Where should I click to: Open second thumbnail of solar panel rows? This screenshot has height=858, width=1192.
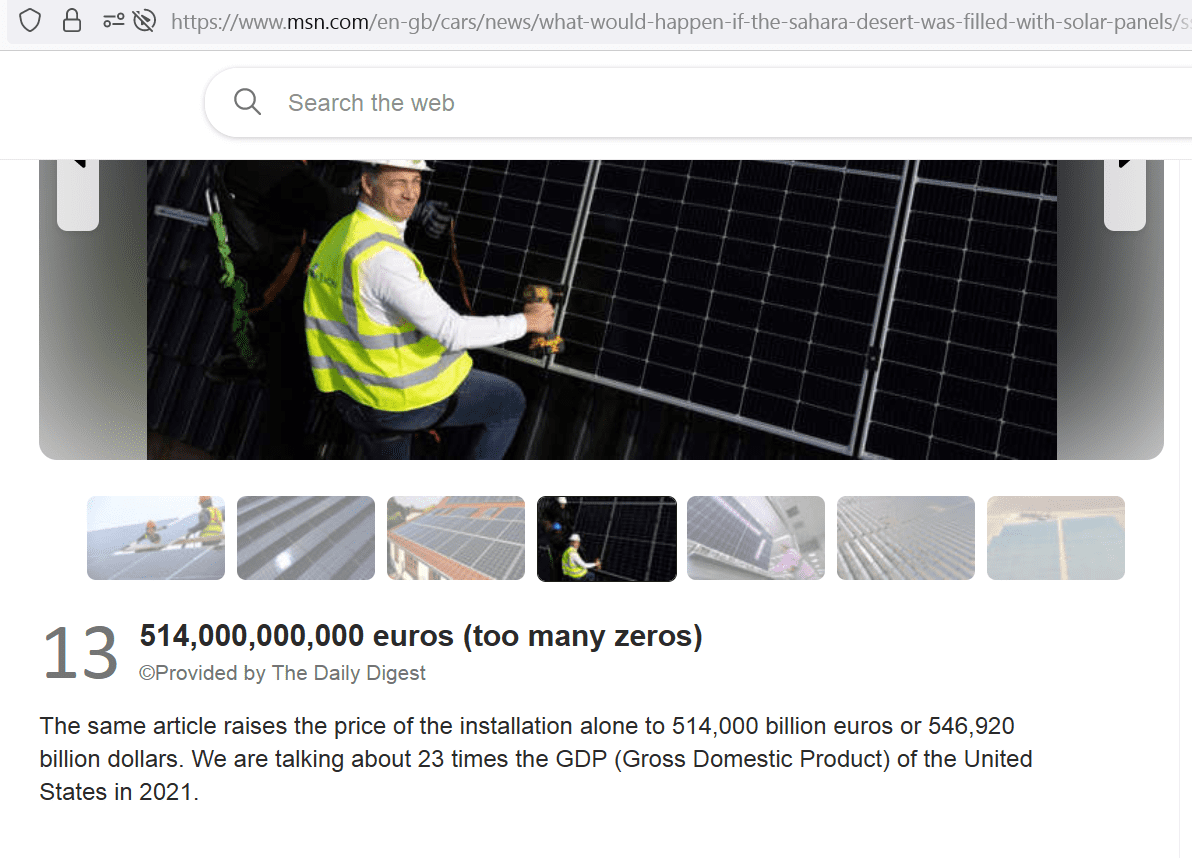pos(306,538)
